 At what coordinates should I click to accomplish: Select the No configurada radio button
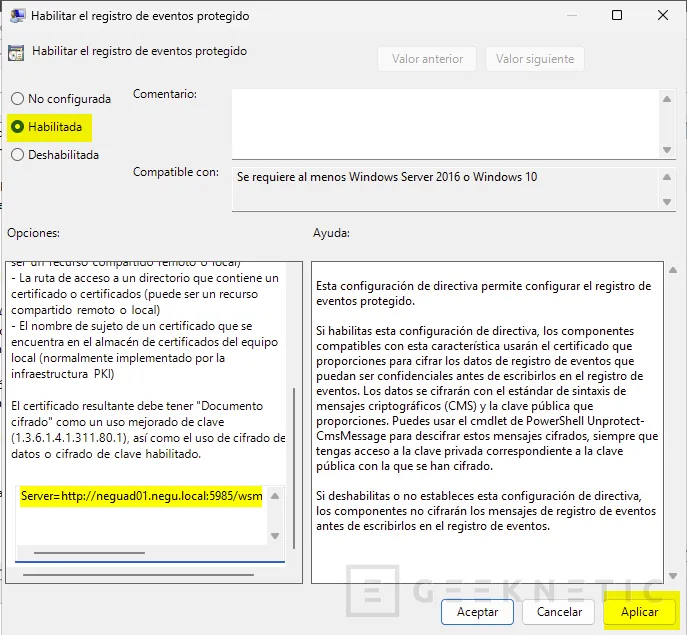tap(61, 99)
